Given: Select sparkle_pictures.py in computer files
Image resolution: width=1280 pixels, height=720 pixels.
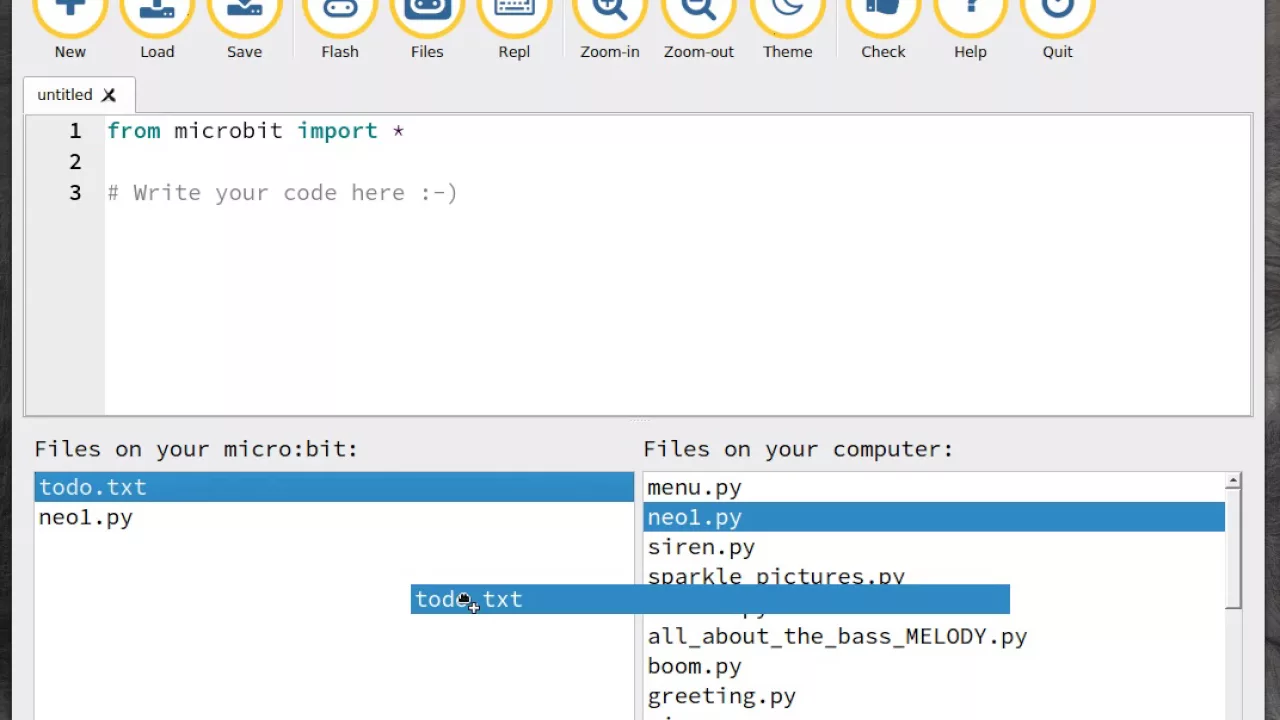Looking at the screenshot, I should pos(934,575).
